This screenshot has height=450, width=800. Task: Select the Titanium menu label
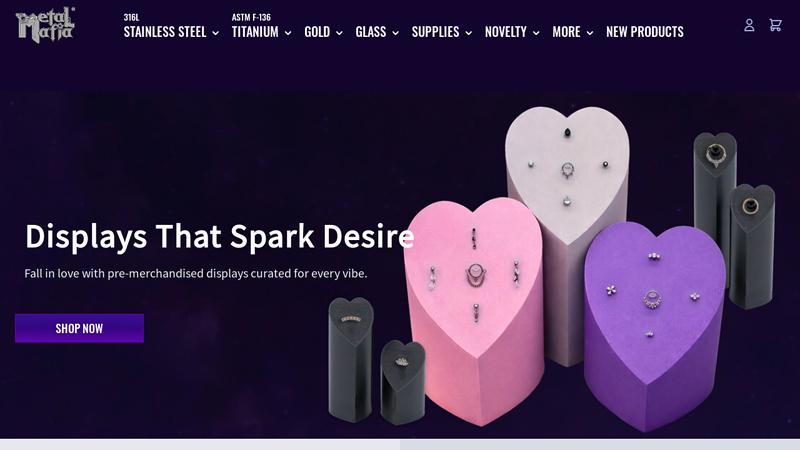pos(255,32)
